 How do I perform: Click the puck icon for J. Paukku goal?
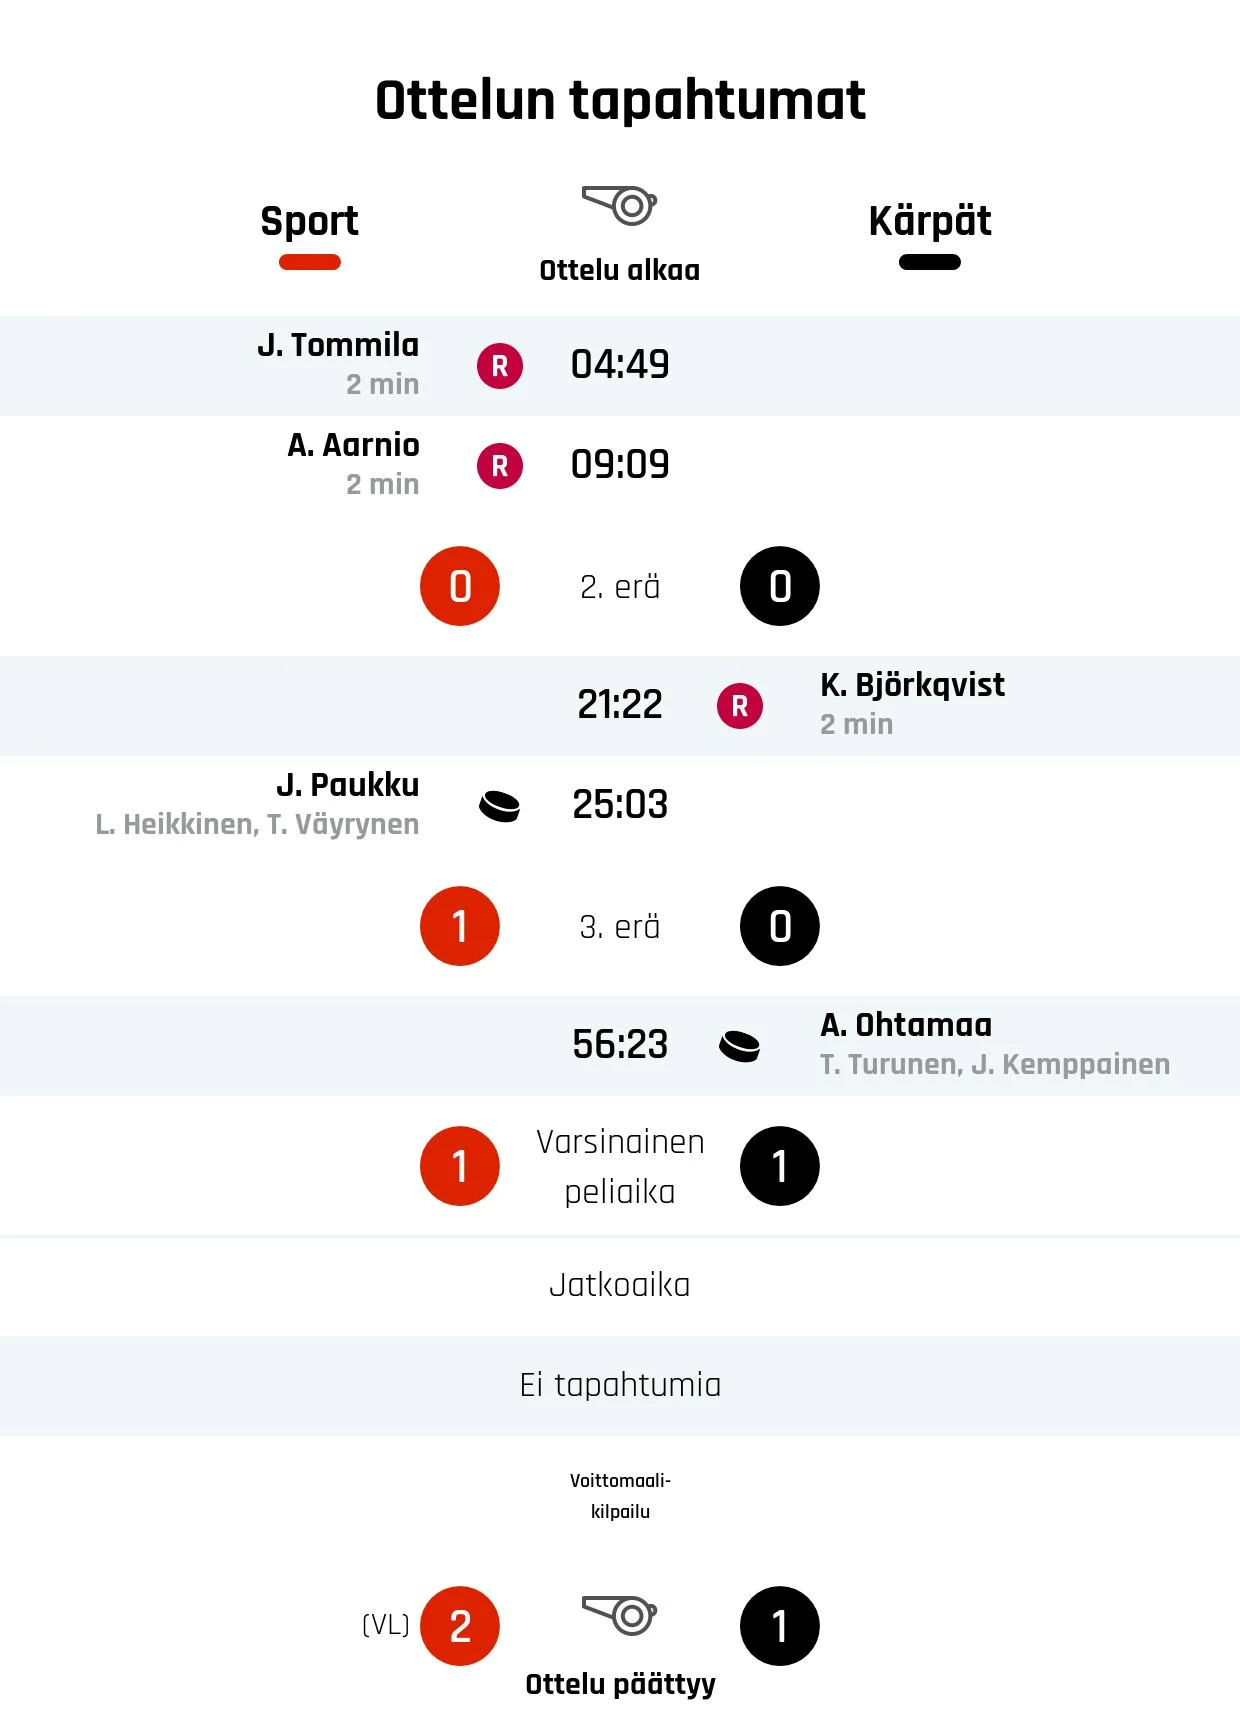tap(500, 806)
